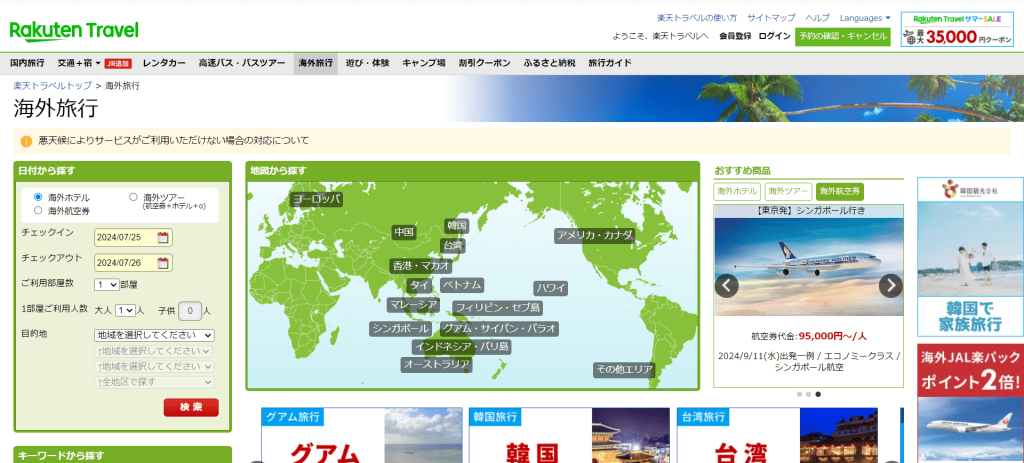Click the 楽天トラベルトップ breadcrumb link

pos(52,86)
